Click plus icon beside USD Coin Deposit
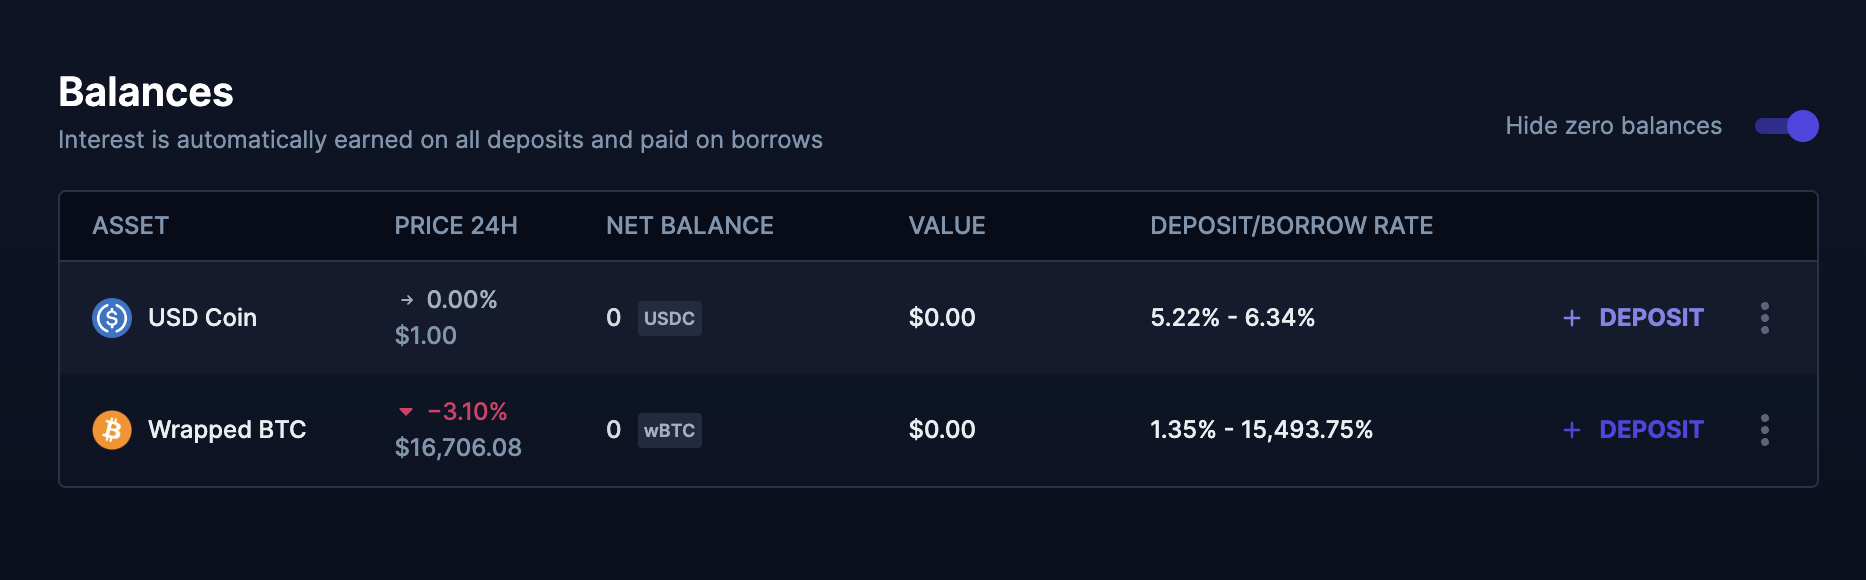The height and width of the screenshot is (580, 1866). coord(1572,318)
